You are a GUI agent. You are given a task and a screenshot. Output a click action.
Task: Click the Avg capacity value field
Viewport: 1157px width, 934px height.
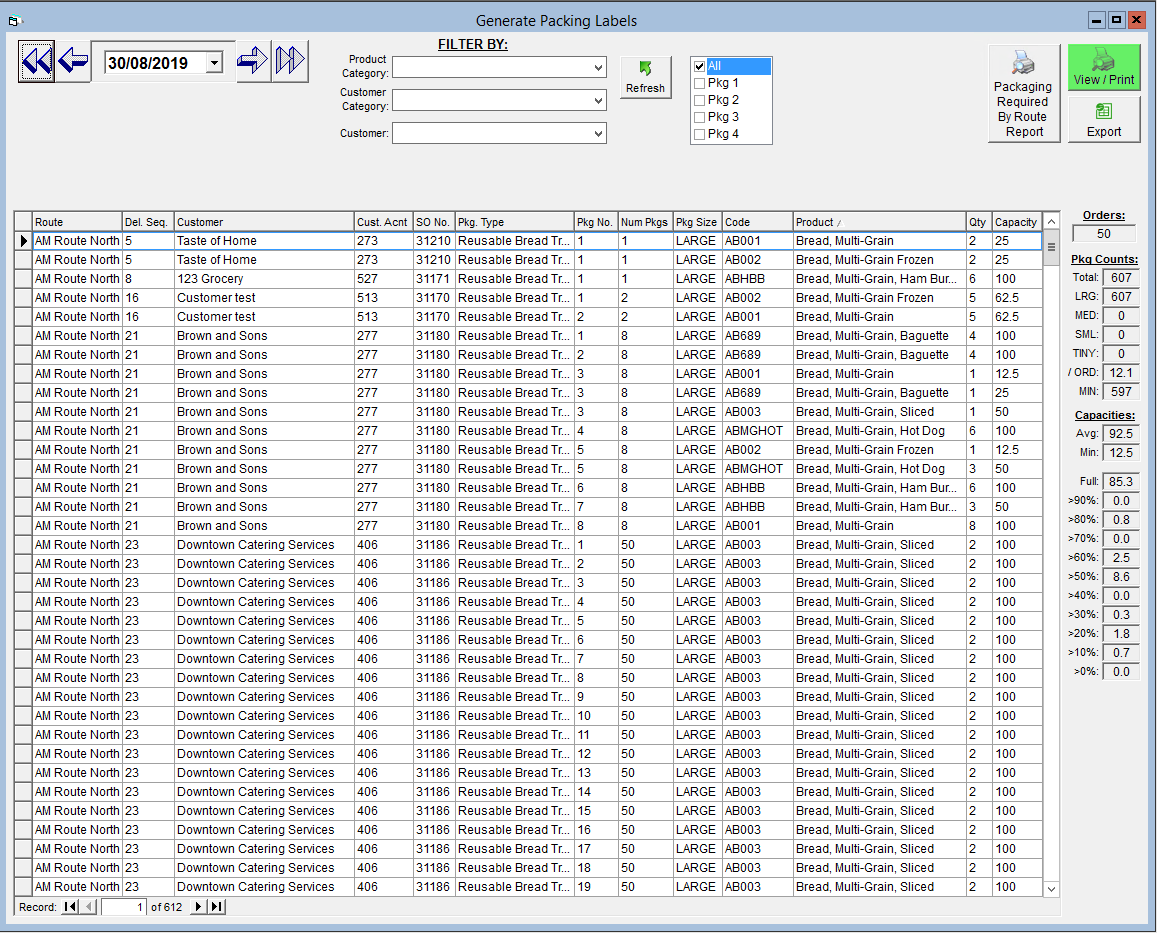1121,434
